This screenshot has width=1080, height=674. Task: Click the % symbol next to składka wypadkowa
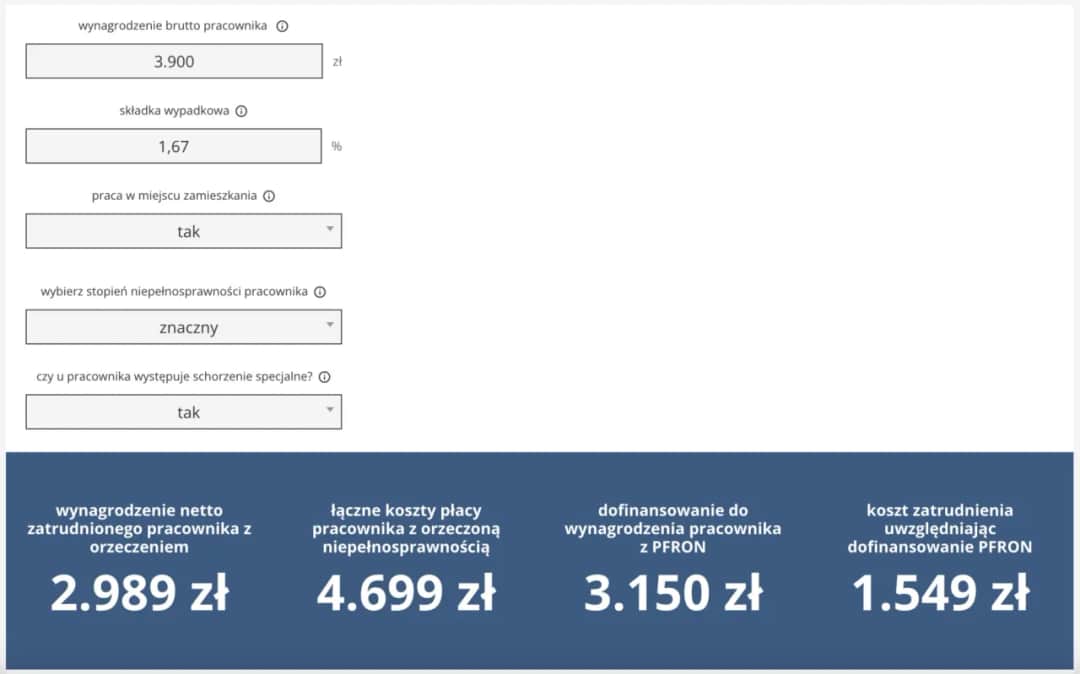336,146
